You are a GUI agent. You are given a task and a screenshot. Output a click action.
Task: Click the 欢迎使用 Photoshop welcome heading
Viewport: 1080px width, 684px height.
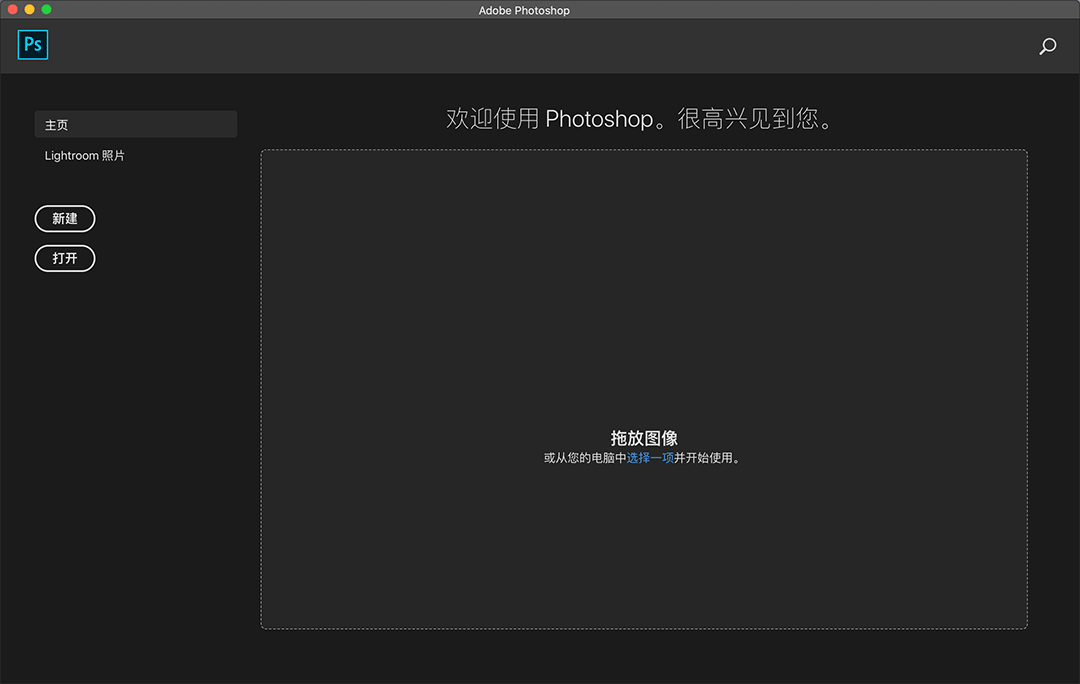640,119
